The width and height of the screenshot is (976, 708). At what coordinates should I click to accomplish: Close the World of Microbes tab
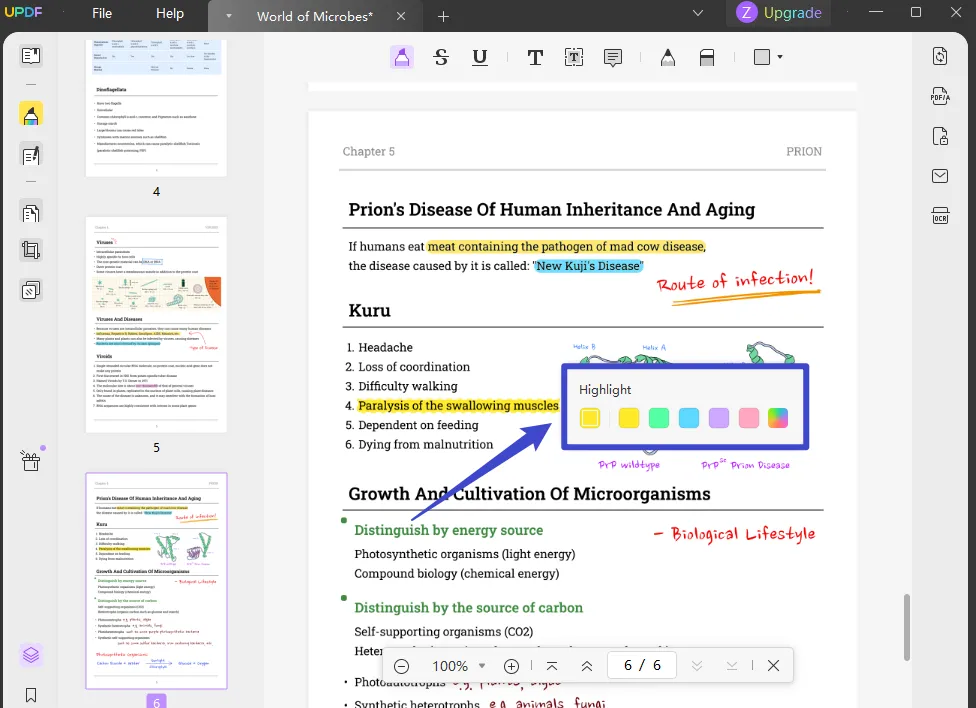(x=401, y=16)
